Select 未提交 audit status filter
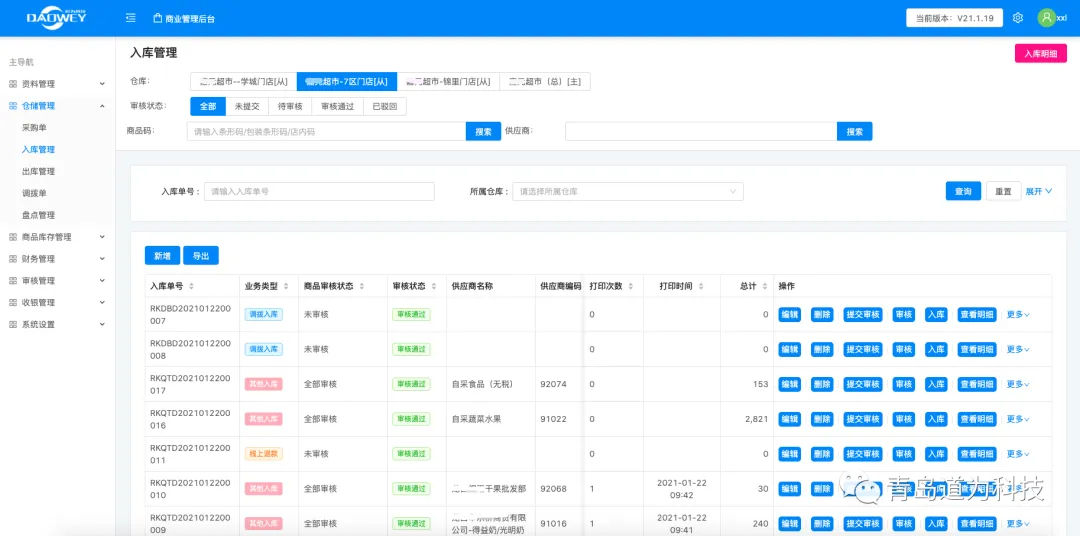The image size is (1080, 536). tap(247, 106)
